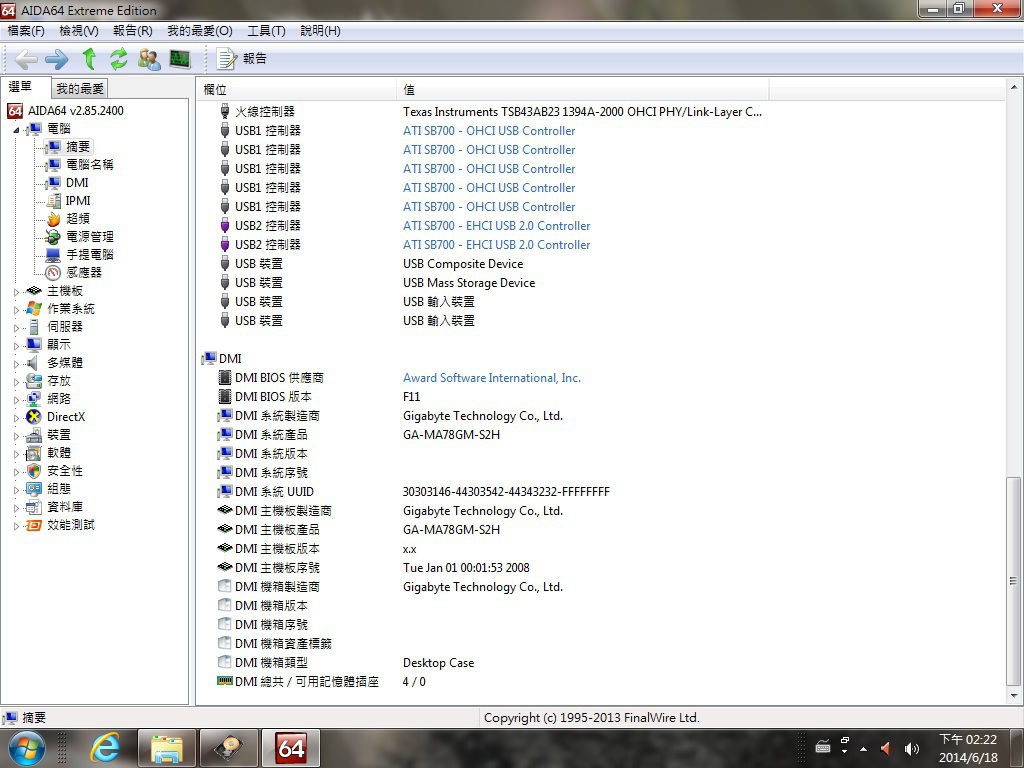1024x768 pixels.
Task: Open Award Software International, Inc. link
Action: coord(492,378)
